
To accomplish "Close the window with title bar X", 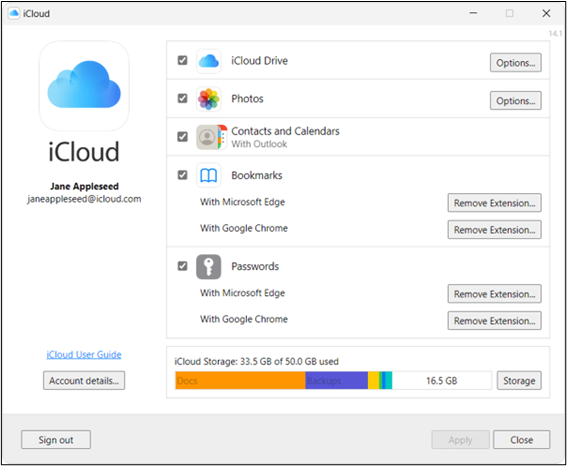I will (x=546, y=13).
